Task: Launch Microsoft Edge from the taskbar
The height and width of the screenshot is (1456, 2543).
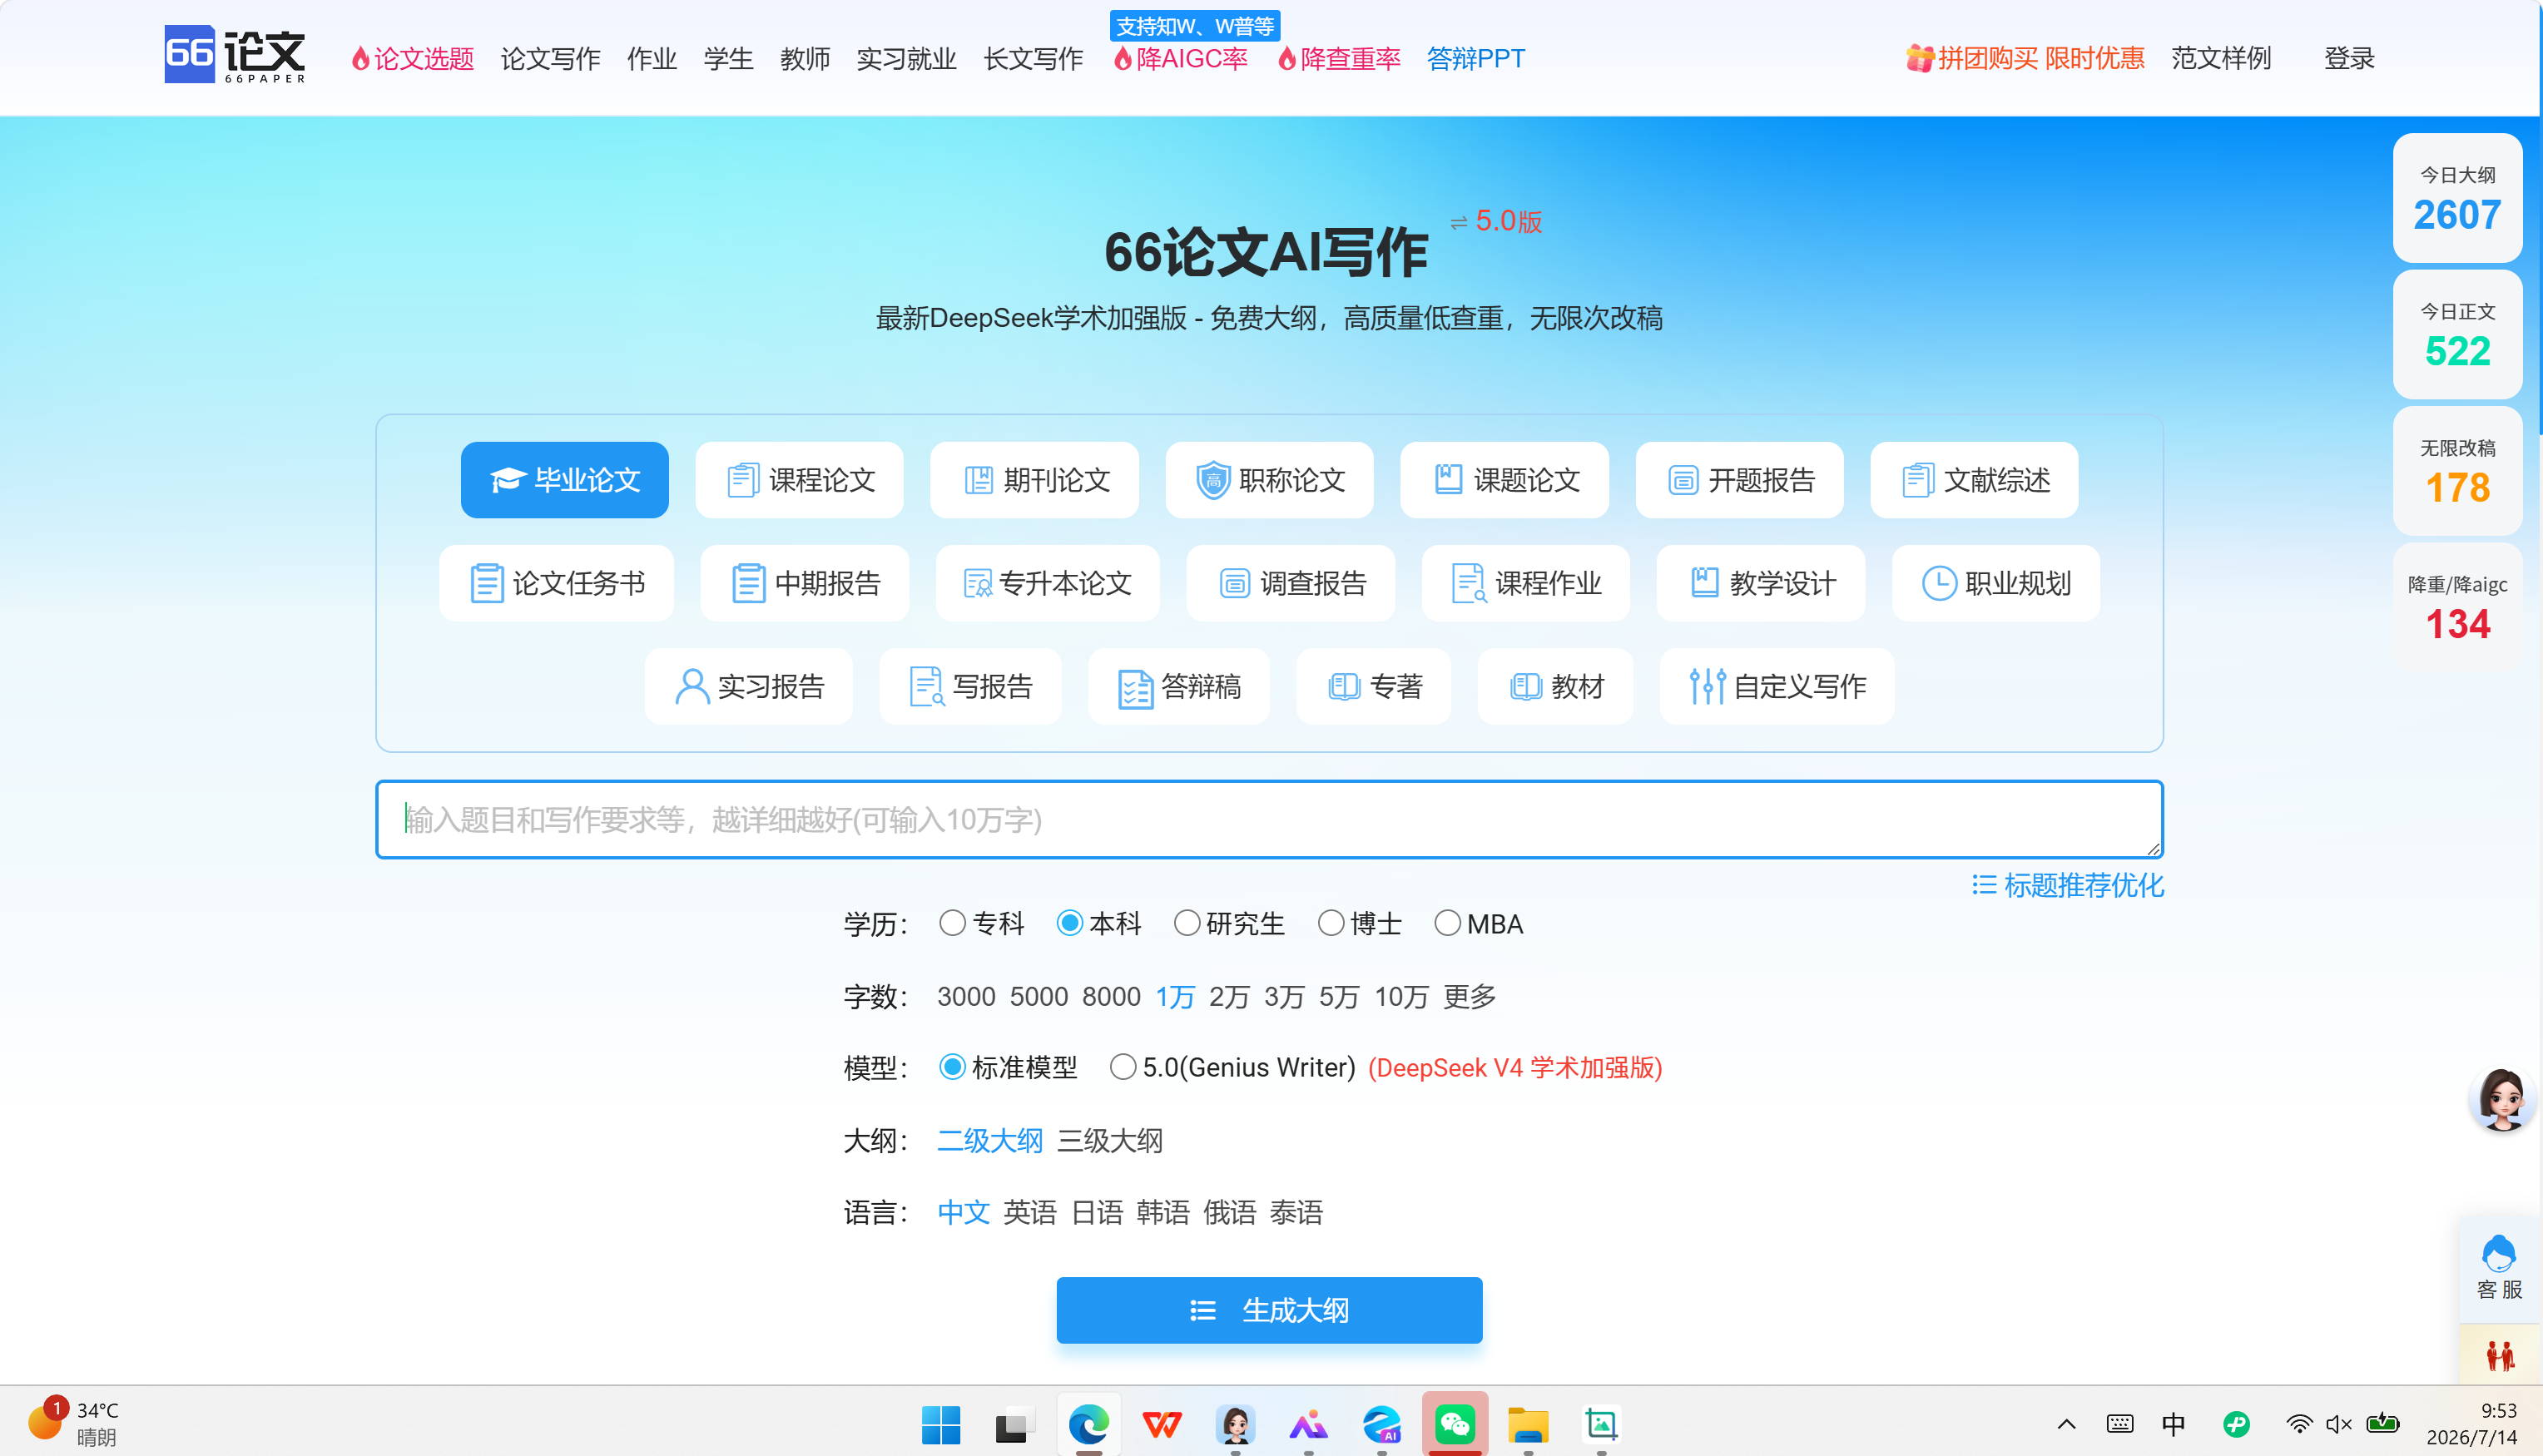Action: (x=1088, y=1424)
